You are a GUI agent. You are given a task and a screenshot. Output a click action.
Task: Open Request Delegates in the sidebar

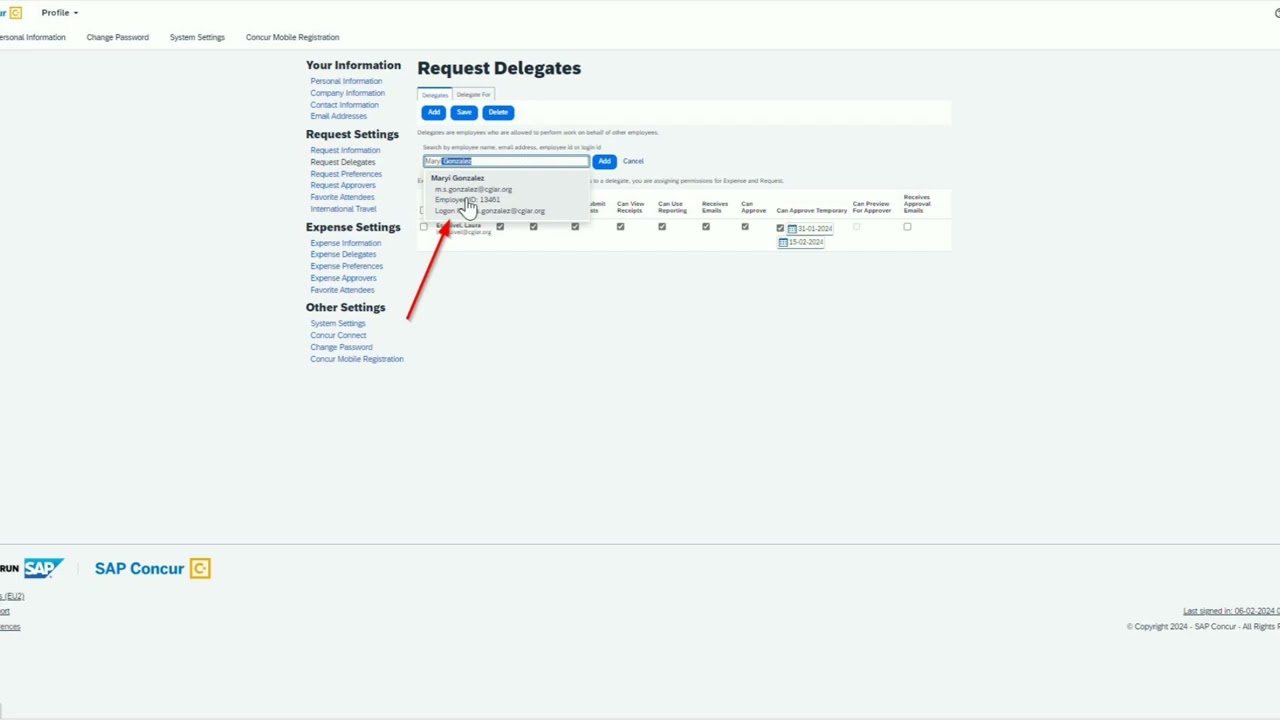coord(343,162)
